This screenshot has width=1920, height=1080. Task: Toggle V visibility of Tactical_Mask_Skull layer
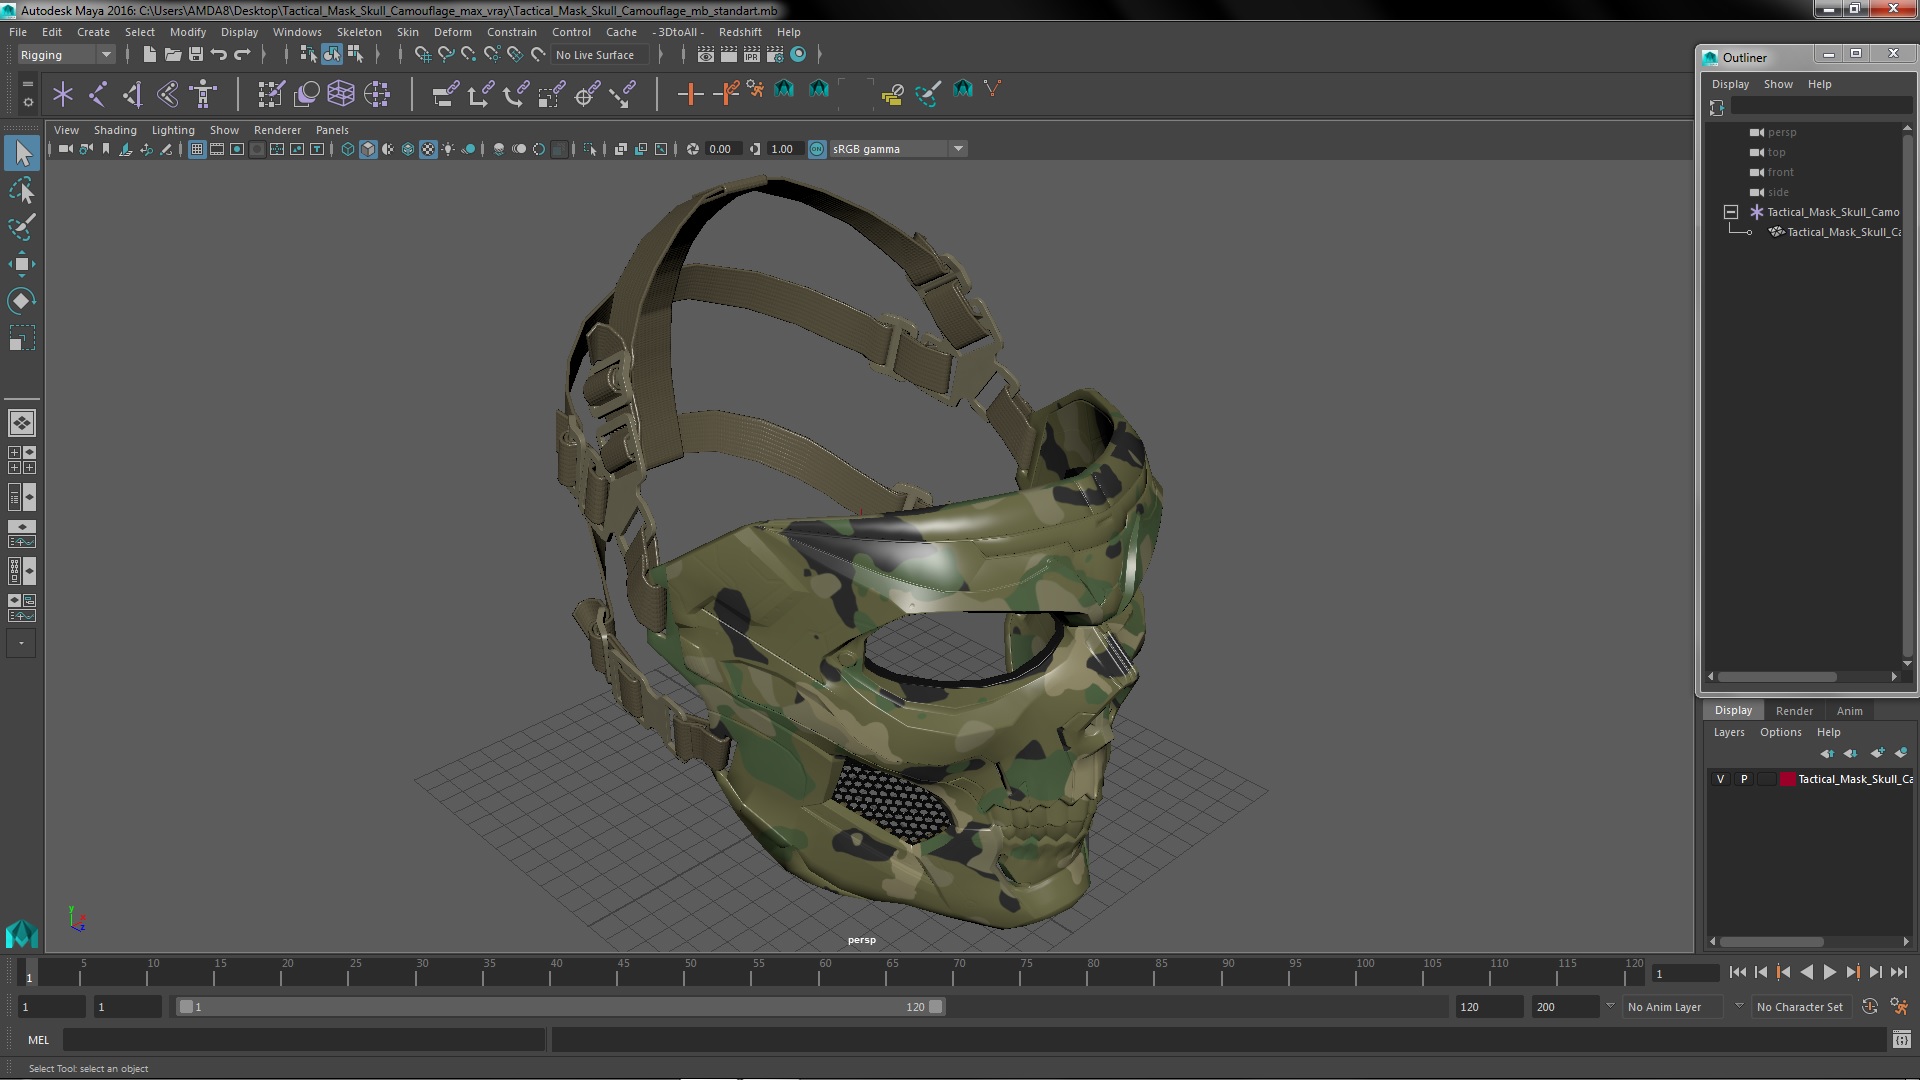[1720, 779]
